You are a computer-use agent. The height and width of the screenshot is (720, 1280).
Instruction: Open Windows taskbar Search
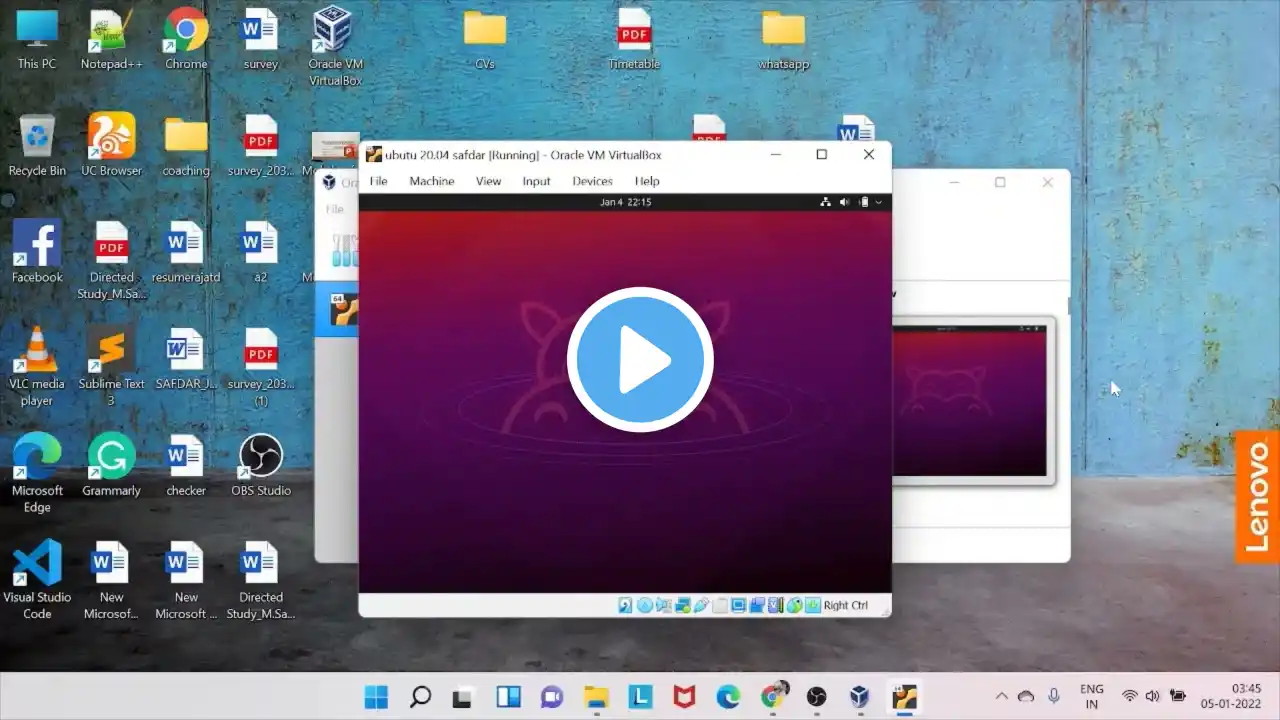click(x=421, y=697)
